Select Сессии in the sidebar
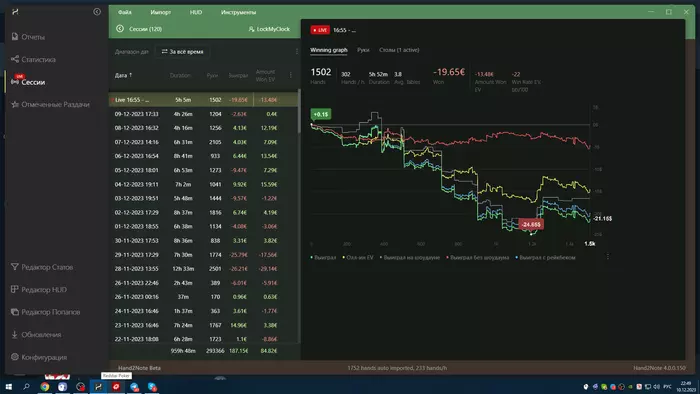 [x=28, y=82]
